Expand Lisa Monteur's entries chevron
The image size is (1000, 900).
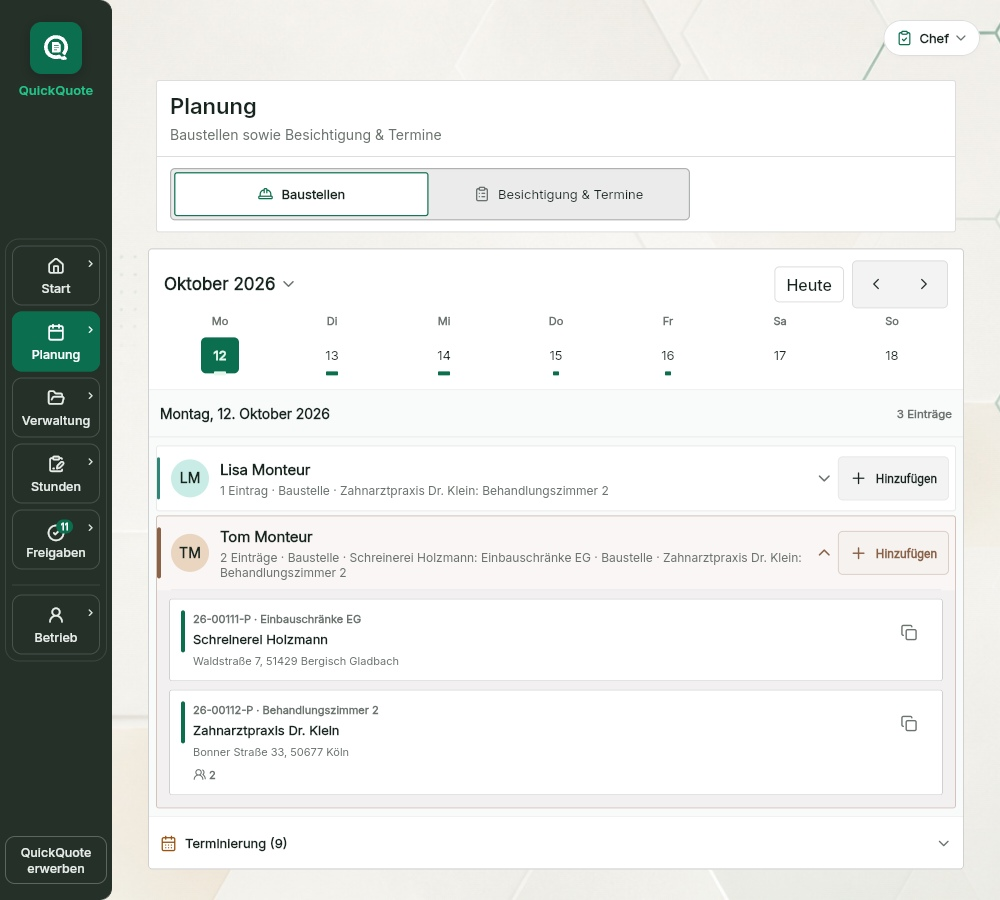(824, 478)
